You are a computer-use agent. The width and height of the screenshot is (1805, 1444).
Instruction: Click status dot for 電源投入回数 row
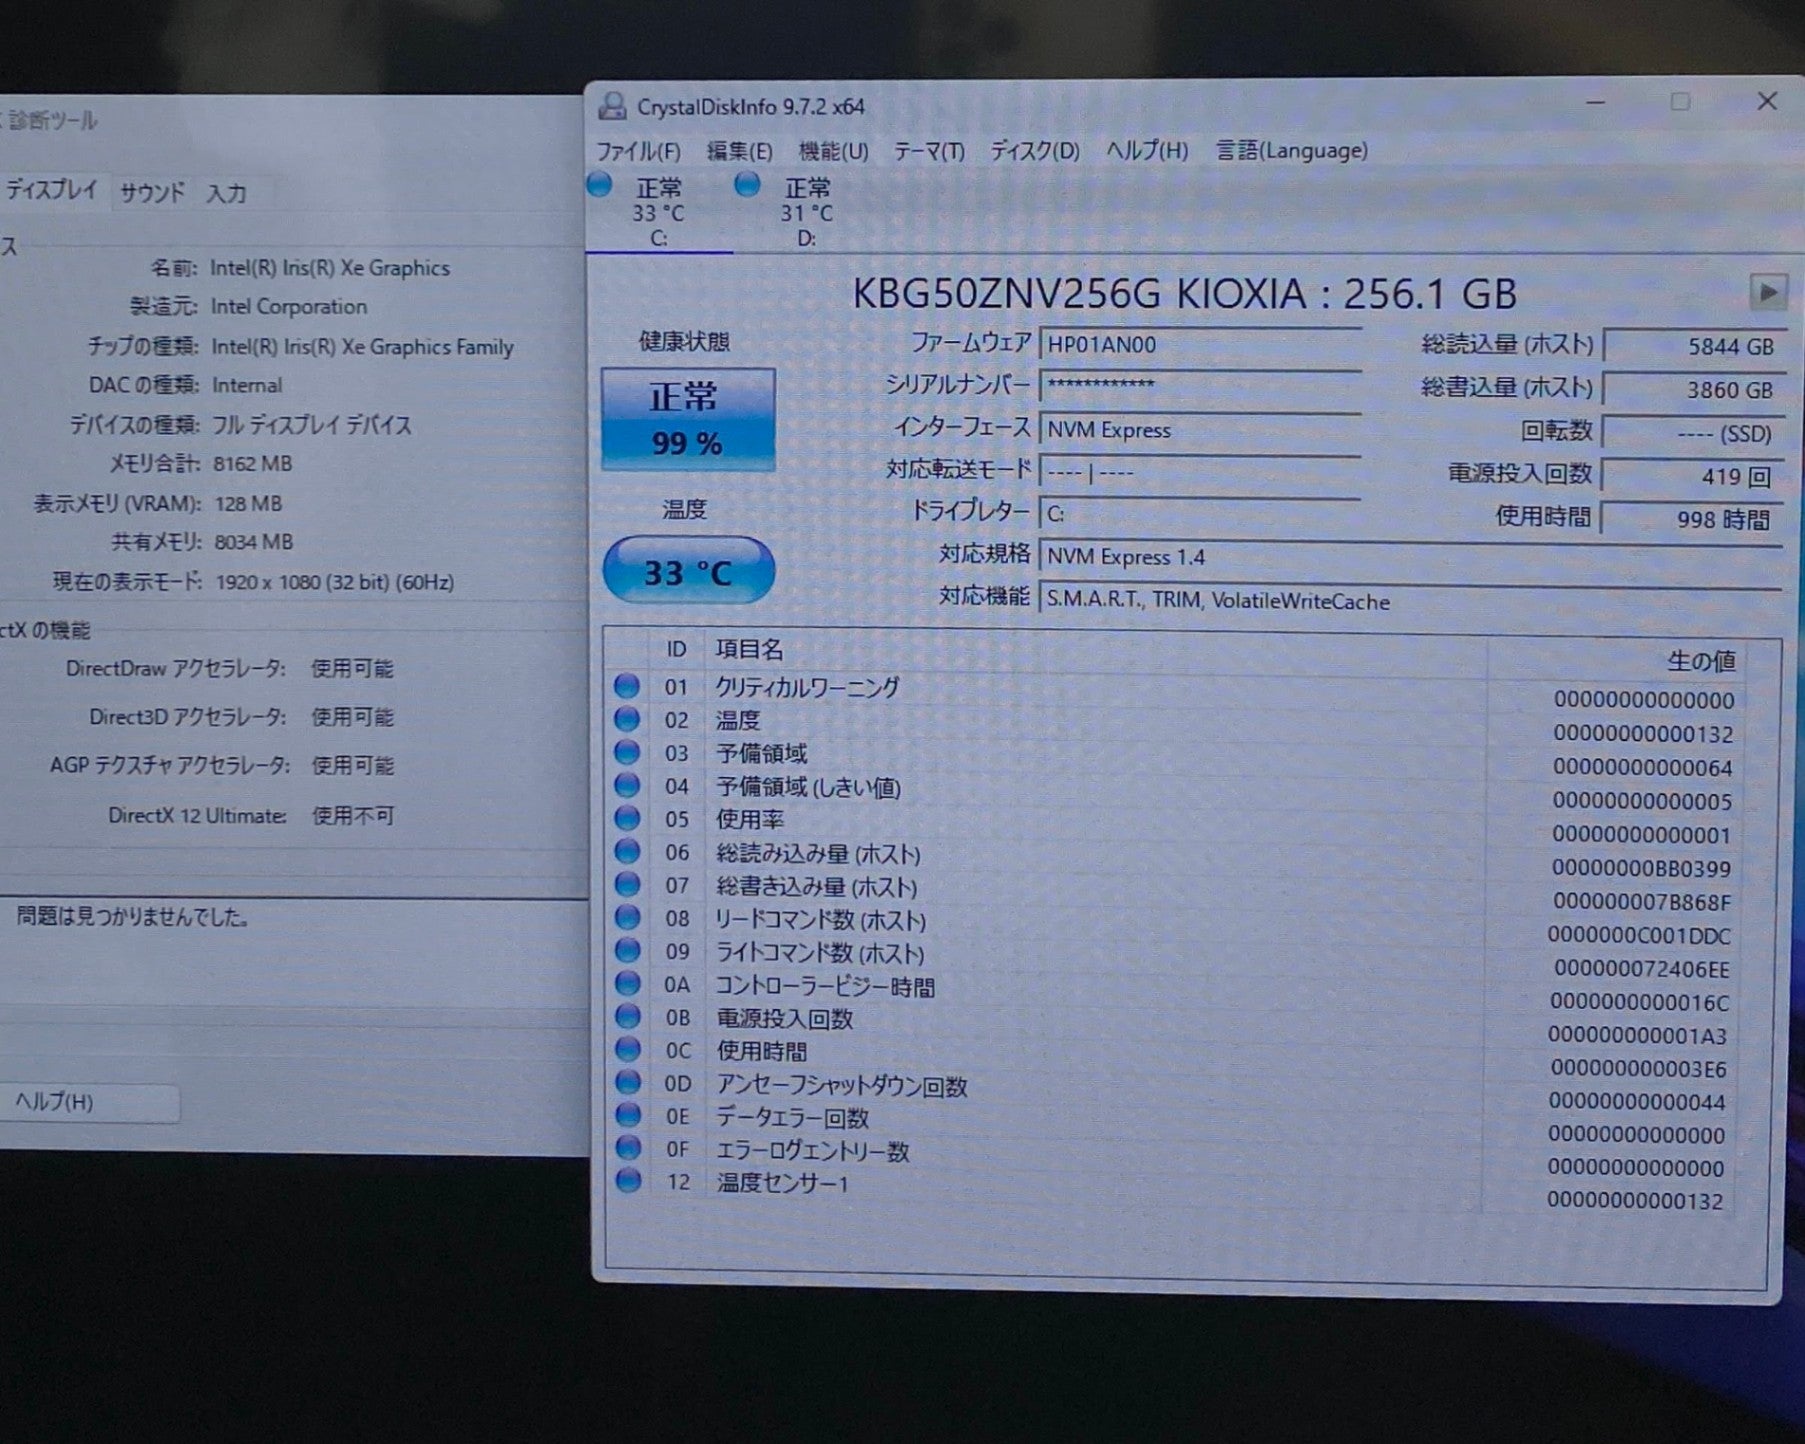(x=627, y=1016)
